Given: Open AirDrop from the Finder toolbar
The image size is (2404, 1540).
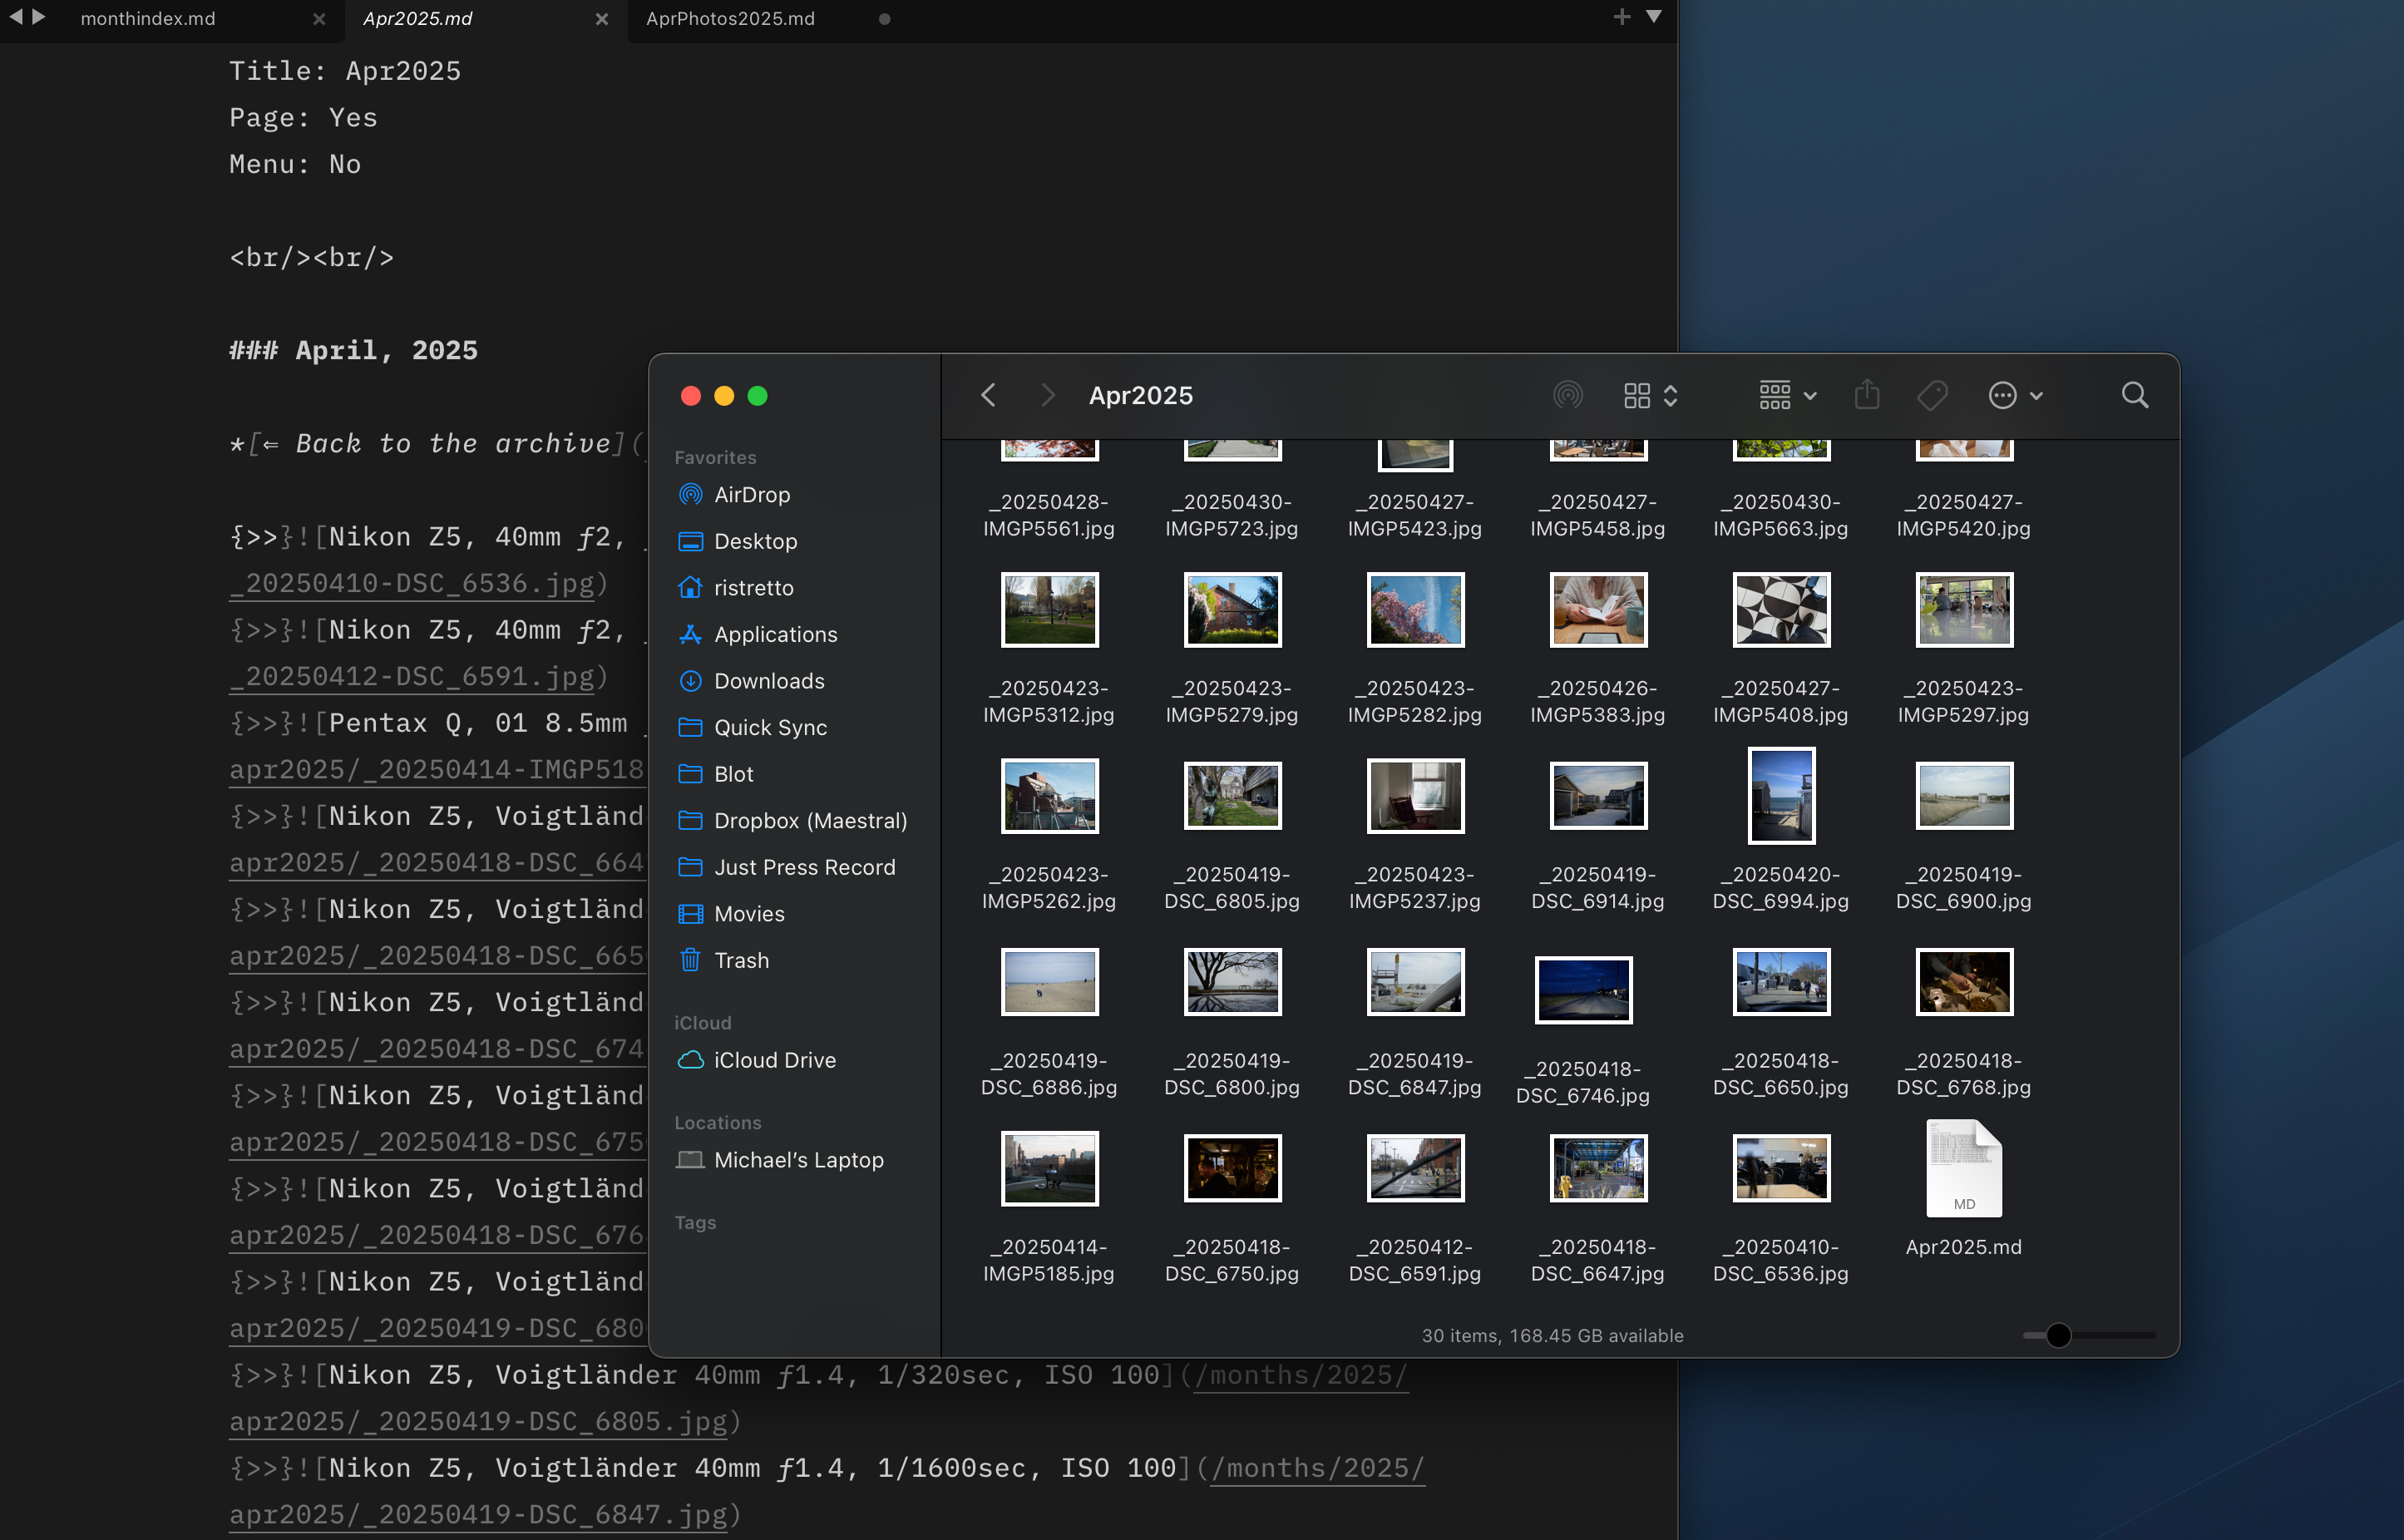Looking at the screenshot, I should pos(1567,395).
